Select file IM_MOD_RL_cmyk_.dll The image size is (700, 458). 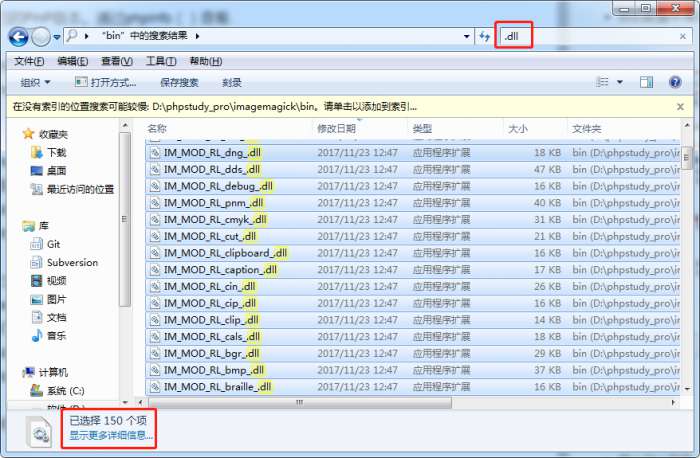pyautogui.click(x=412, y=220)
